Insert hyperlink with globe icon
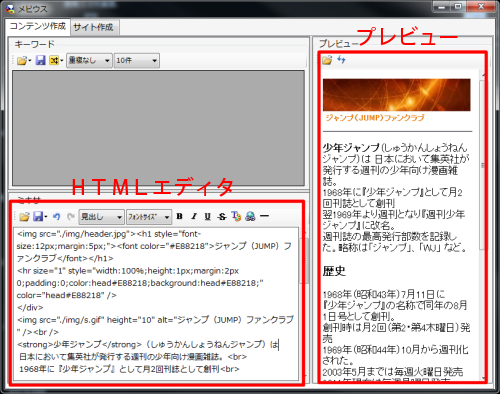 (x=250, y=216)
